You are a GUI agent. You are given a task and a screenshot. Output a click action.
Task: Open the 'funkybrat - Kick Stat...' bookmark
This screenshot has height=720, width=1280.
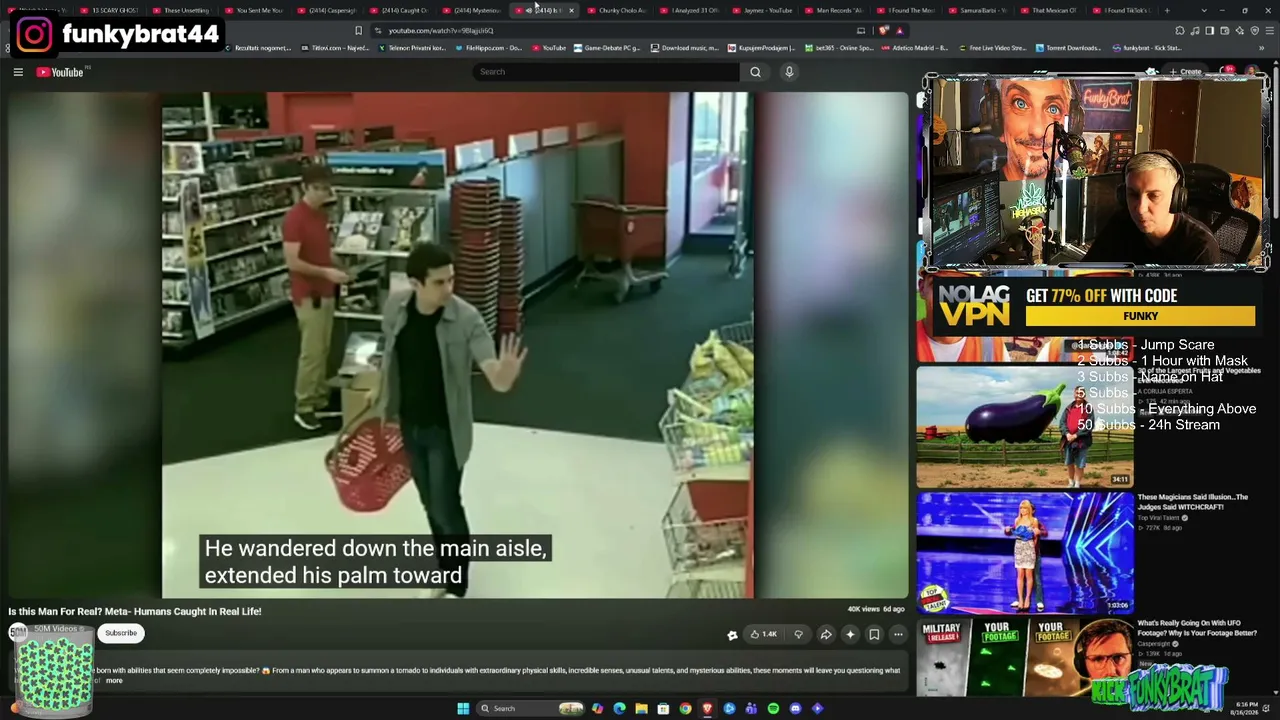(x=1146, y=48)
